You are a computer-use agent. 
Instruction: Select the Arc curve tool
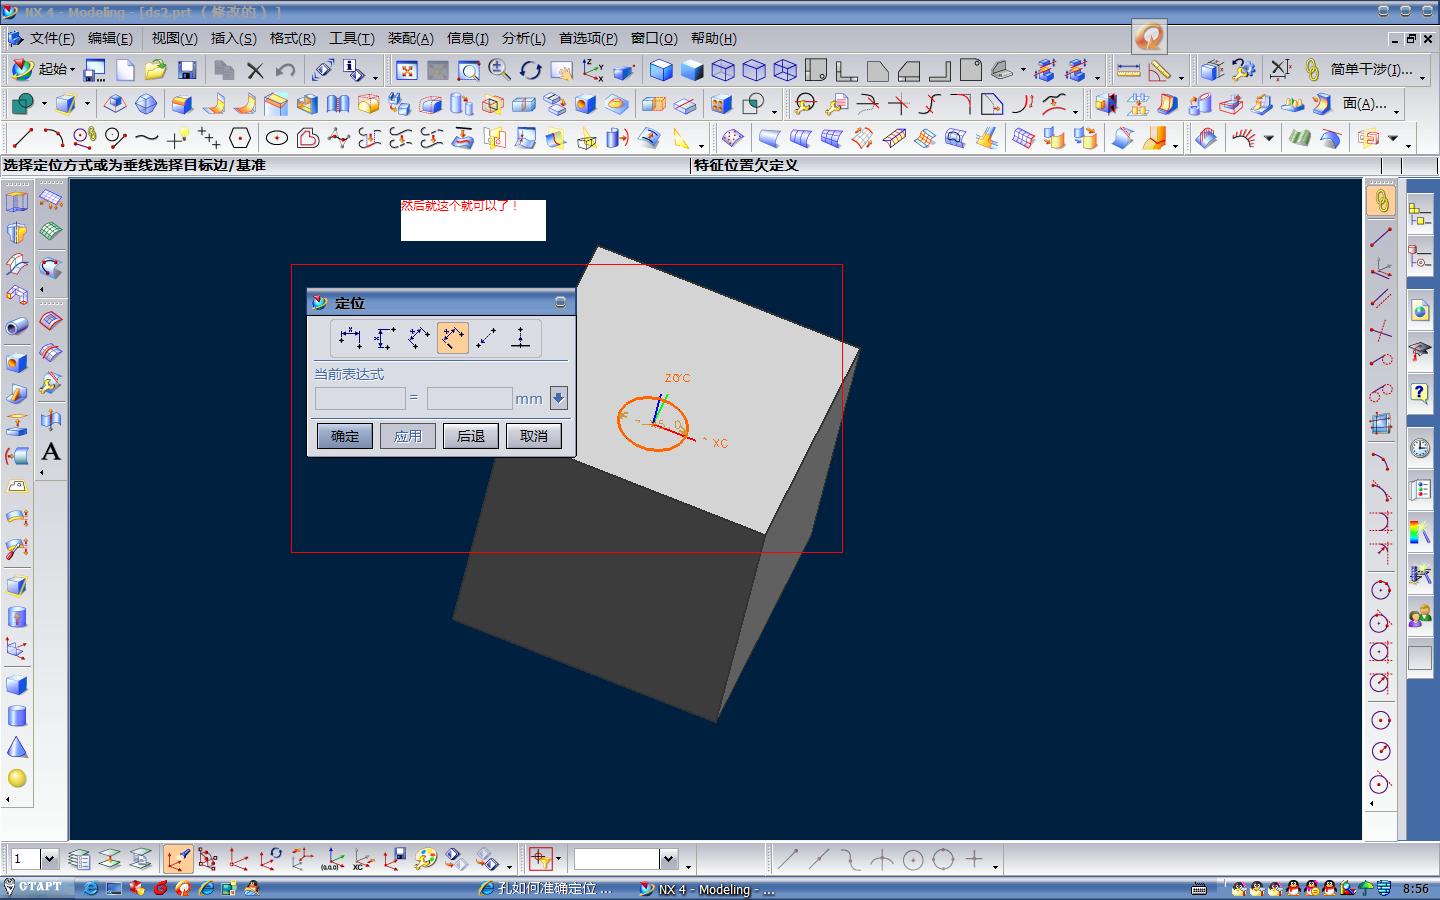click(53, 138)
